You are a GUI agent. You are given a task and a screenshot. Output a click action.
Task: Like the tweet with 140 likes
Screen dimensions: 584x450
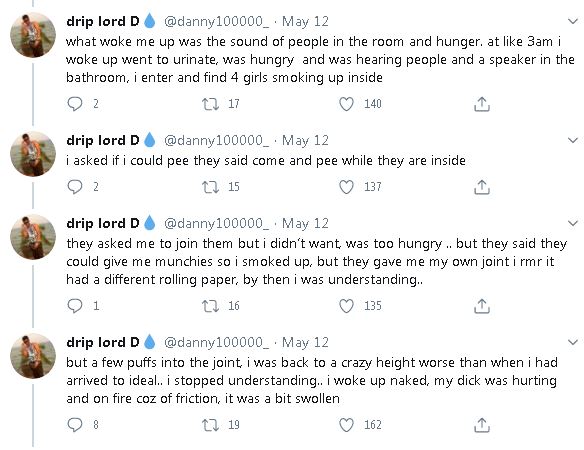point(346,104)
